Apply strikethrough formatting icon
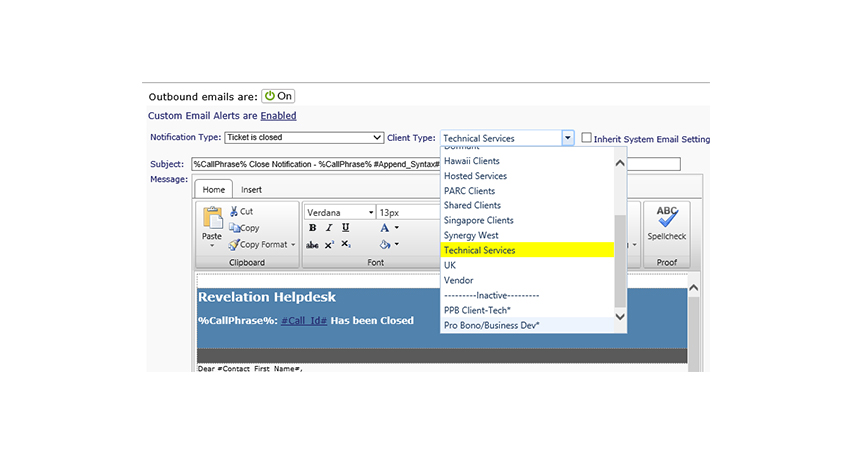The width and height of the screenshot is (852, 452). [x=312, y=245]
